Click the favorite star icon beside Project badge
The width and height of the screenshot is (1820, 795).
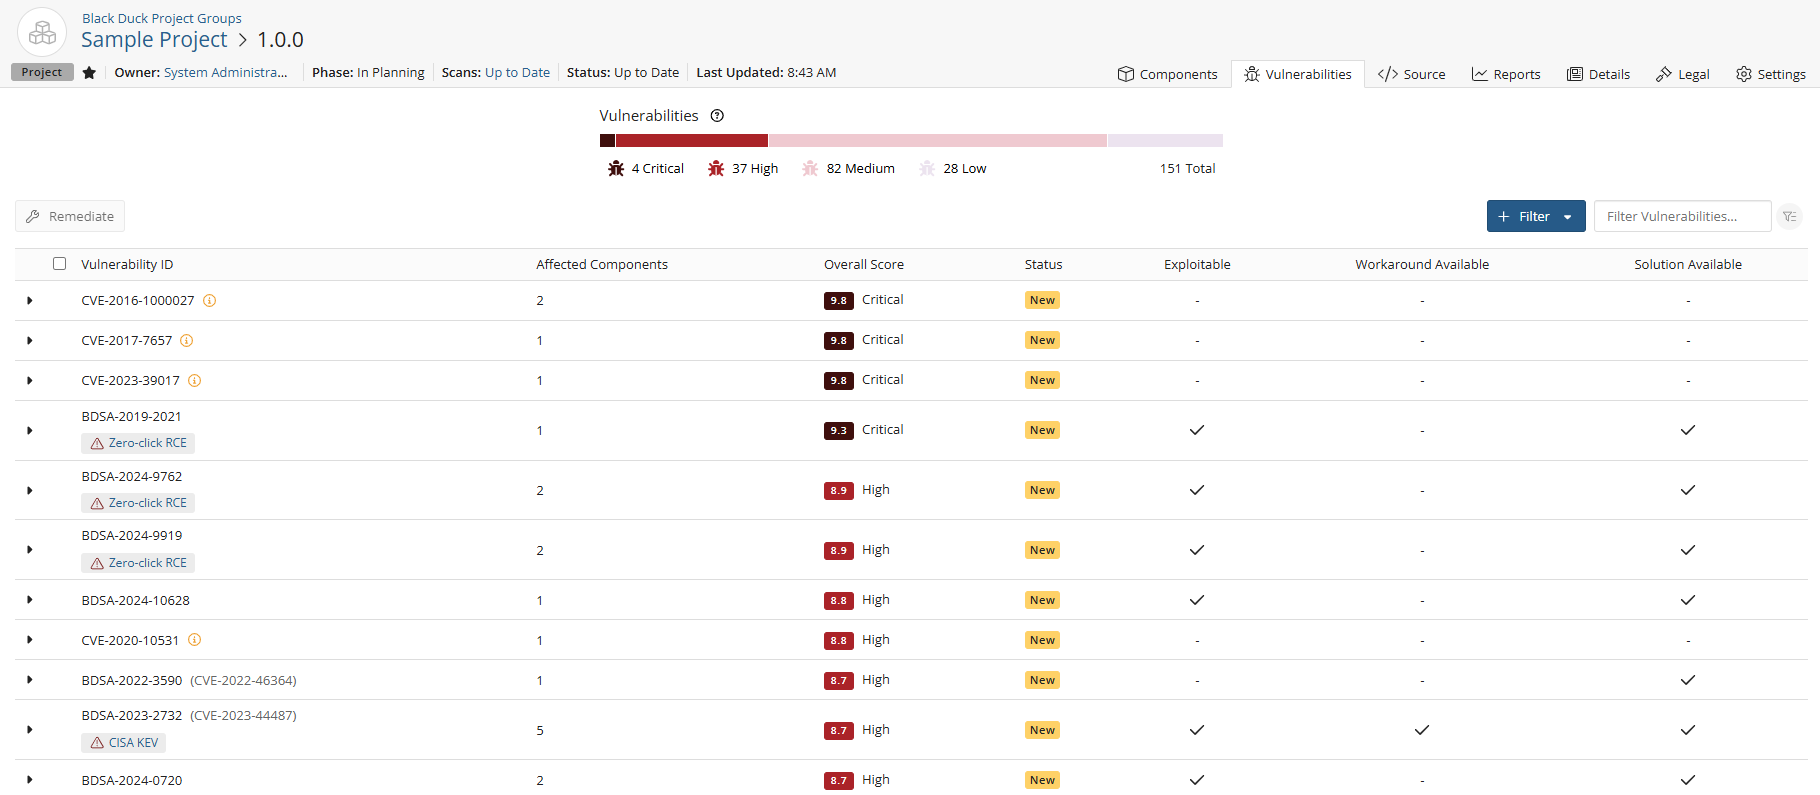coord(89,73)
